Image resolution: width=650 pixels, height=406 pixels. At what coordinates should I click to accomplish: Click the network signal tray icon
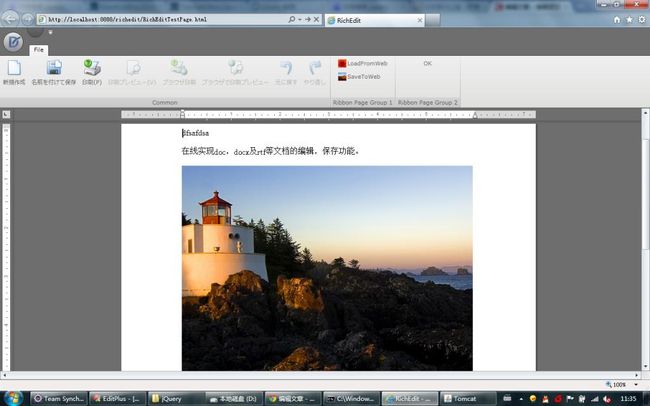coord(595,399)
